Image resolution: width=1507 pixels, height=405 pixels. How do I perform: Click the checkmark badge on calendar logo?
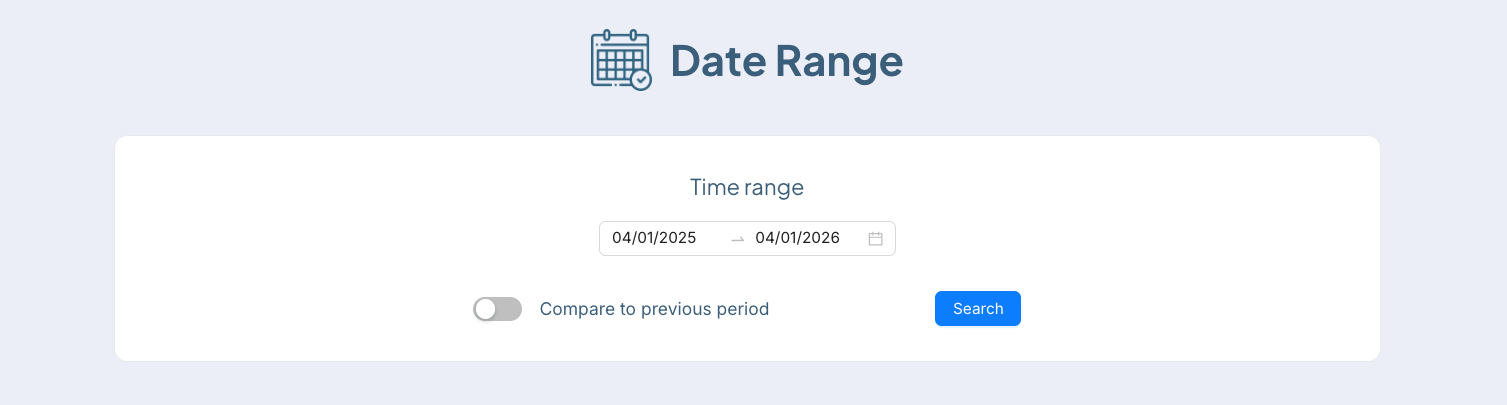coord(641,79)
